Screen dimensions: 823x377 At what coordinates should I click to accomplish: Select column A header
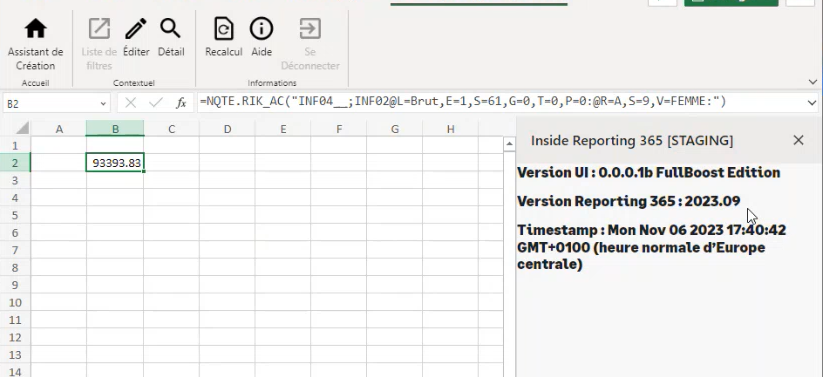click(x=59, y=129)
